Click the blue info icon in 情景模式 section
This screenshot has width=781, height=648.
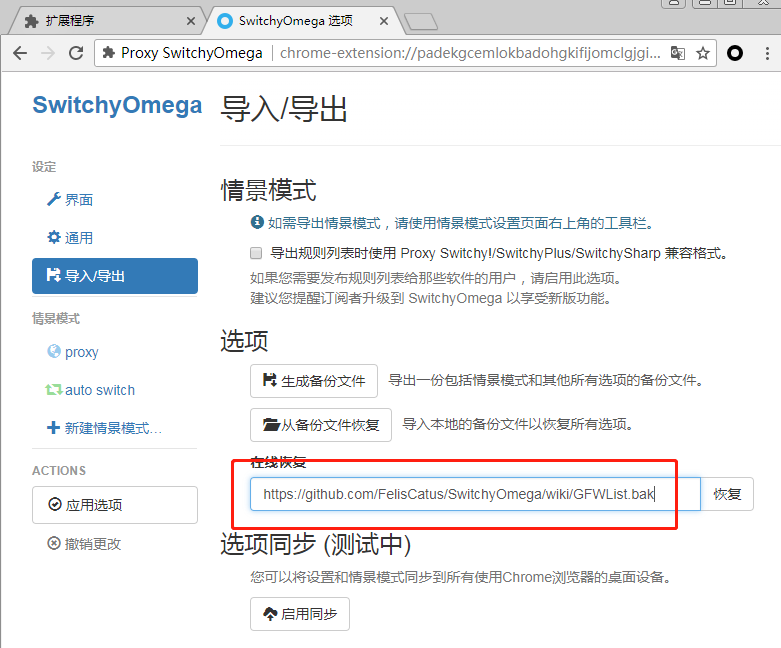[257, 222]
